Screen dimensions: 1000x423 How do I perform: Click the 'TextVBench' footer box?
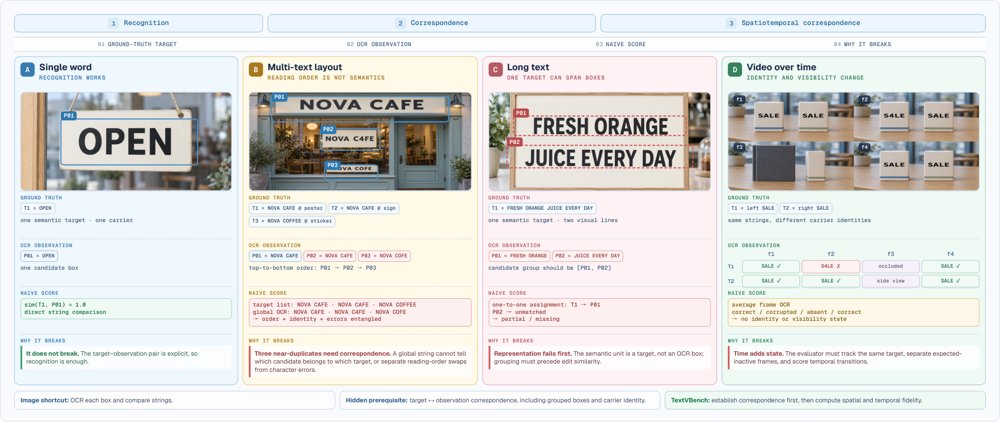(x=825, y=400)
